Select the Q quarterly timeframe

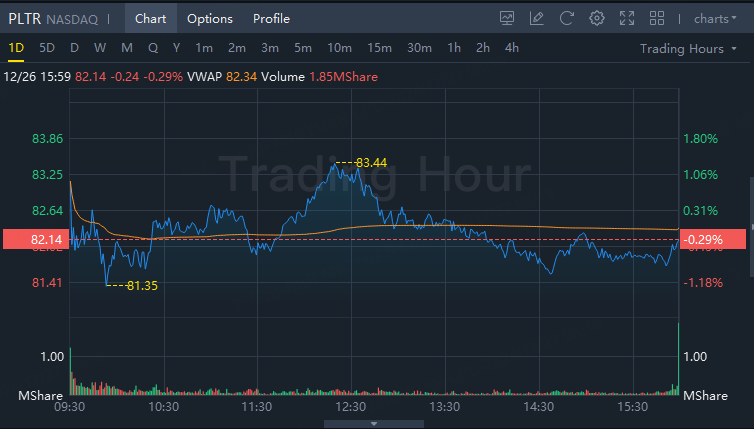(153, 48)
